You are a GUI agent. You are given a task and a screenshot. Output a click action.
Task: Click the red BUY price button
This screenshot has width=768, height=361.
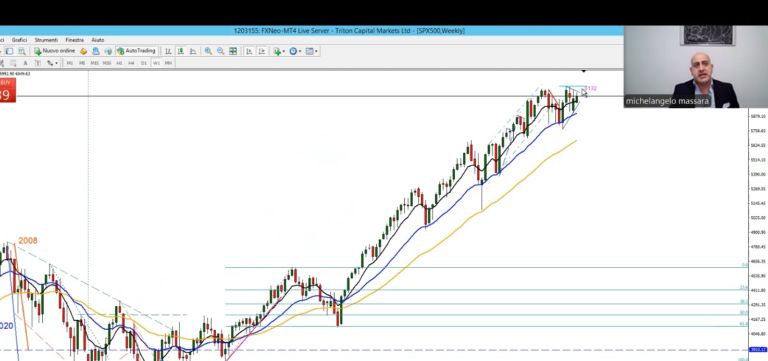[x=7, y=90]
